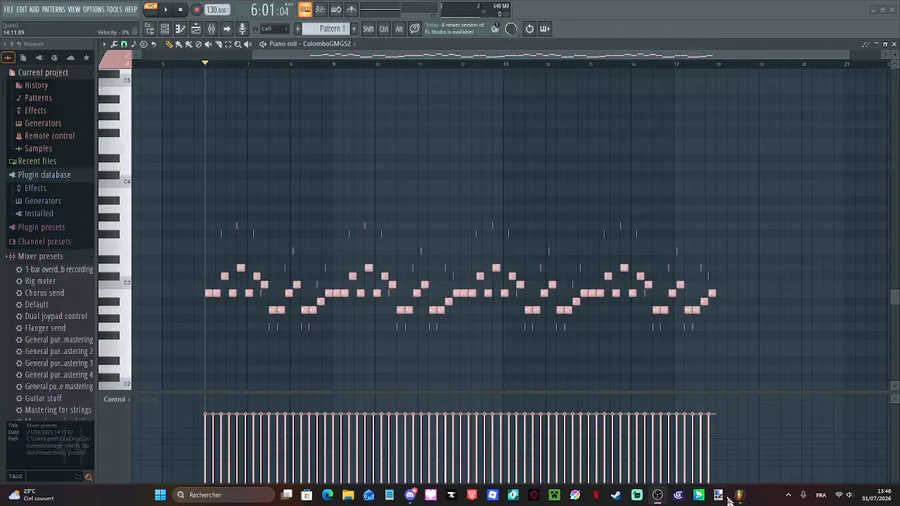Select the Guitar stuff preset
The height and width of the screenshot is (506, 900).
click(x=43, y=398)
